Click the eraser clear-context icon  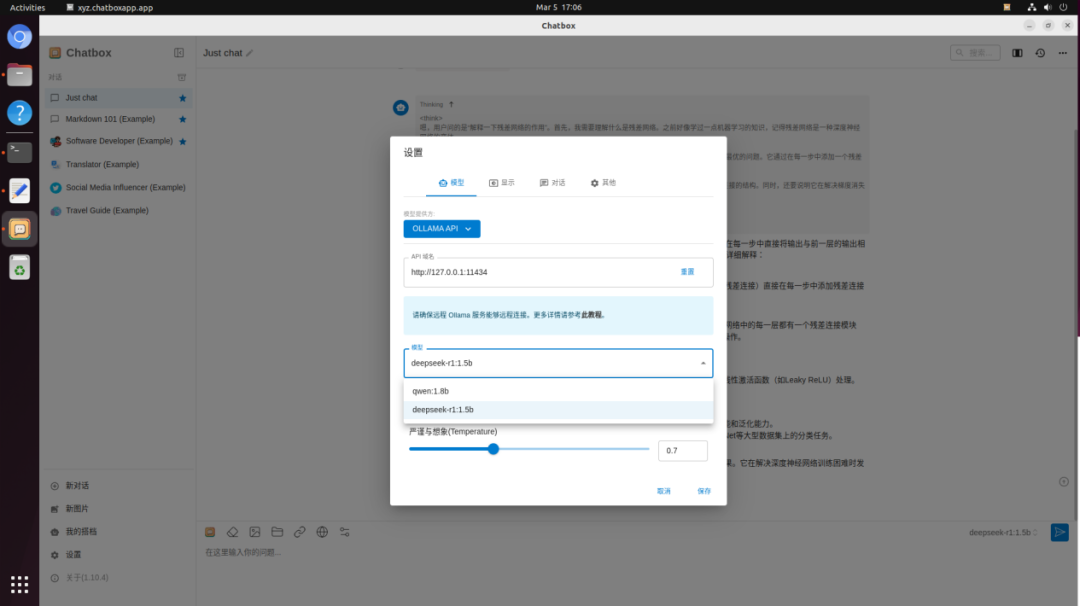click(x=232, y=532)
